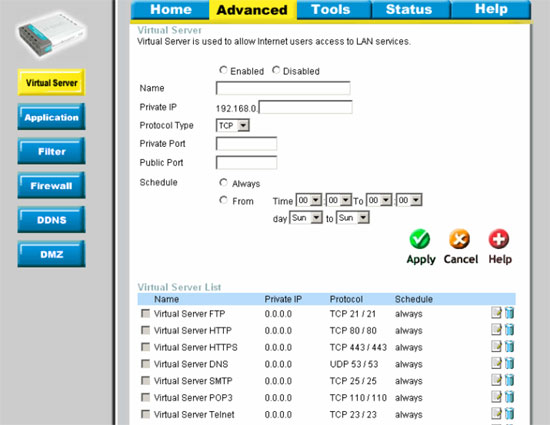Screen dimensions: 550x425
Task: Click the green Apply checkmark icon
Action: 420,239
